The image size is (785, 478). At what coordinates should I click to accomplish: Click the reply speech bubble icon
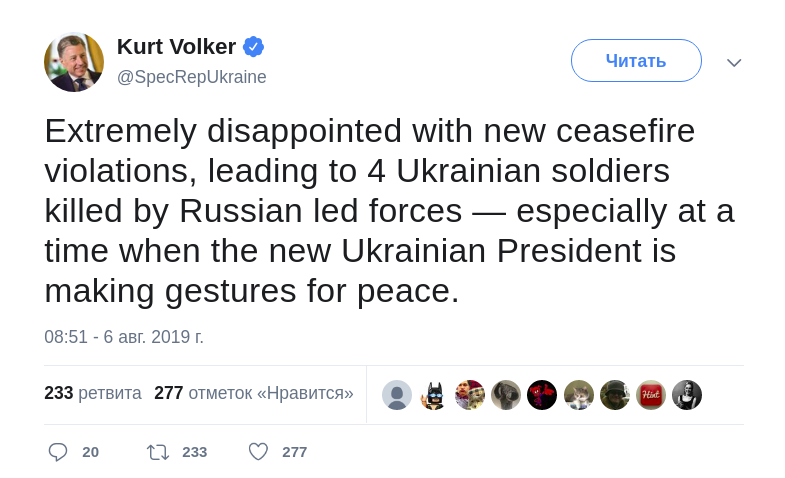(x=58, y=452)
